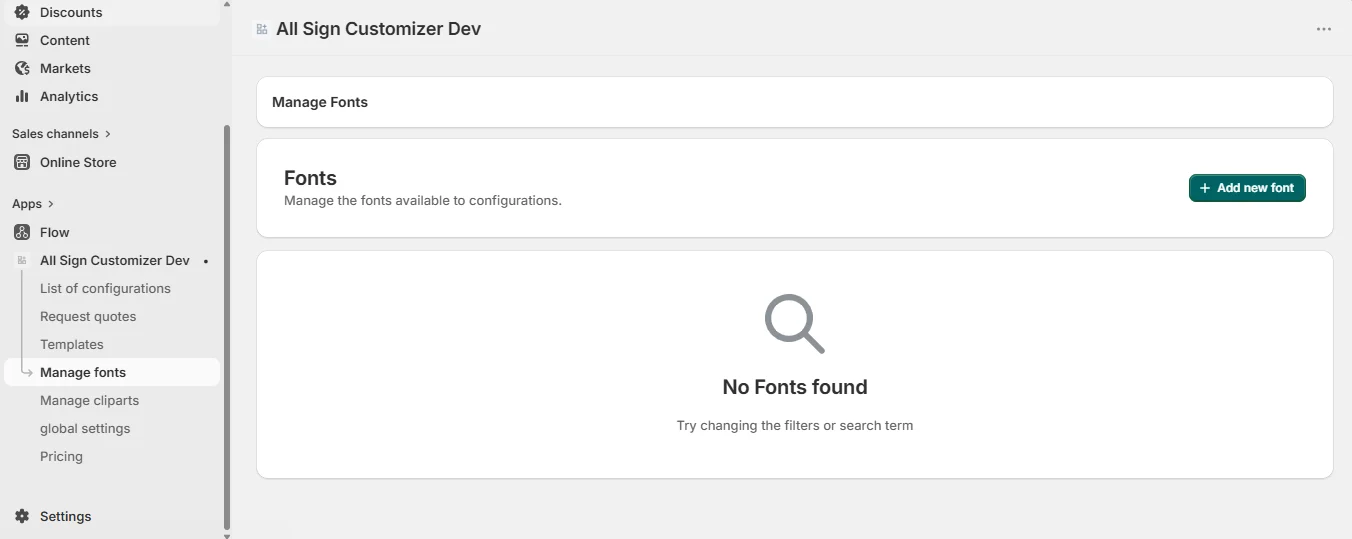
Task: Open Manage cliparts page
Action: pos(89,400)
